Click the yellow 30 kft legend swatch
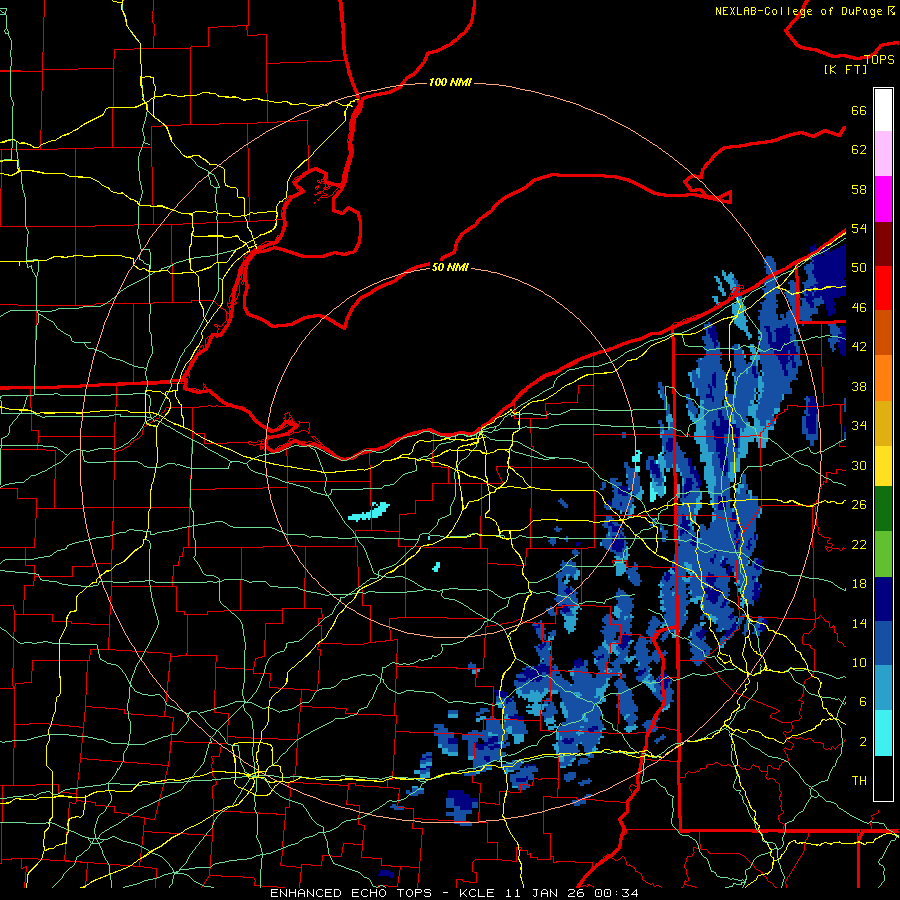The width and height of the screenshot is (900, 900). pos(883,465)
